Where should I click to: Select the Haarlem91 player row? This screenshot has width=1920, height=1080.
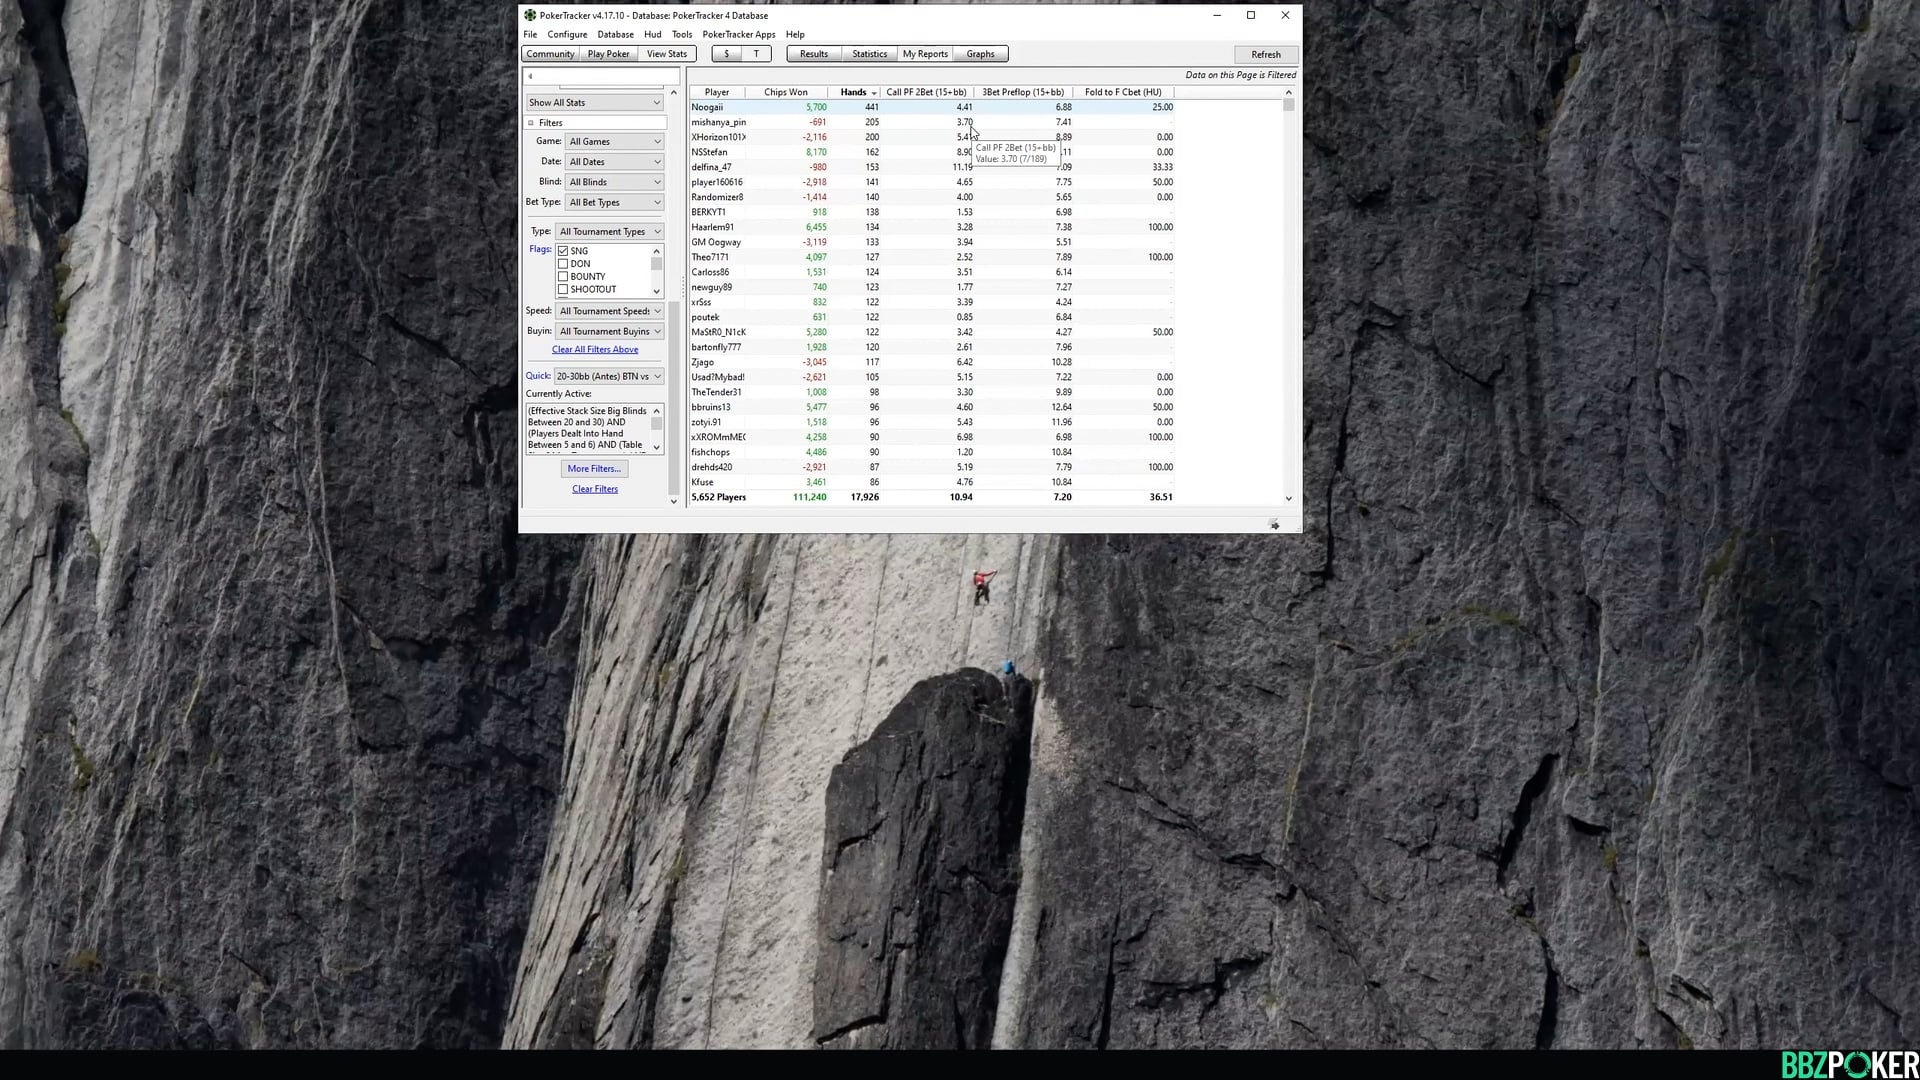point(713,227)
